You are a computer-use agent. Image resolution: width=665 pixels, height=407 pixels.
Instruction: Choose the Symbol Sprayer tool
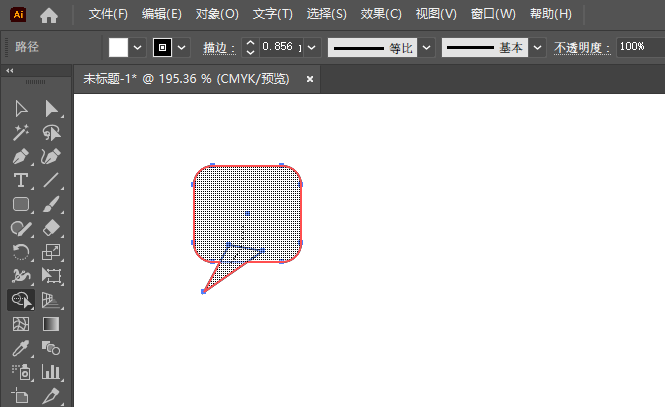click(20, 372)
